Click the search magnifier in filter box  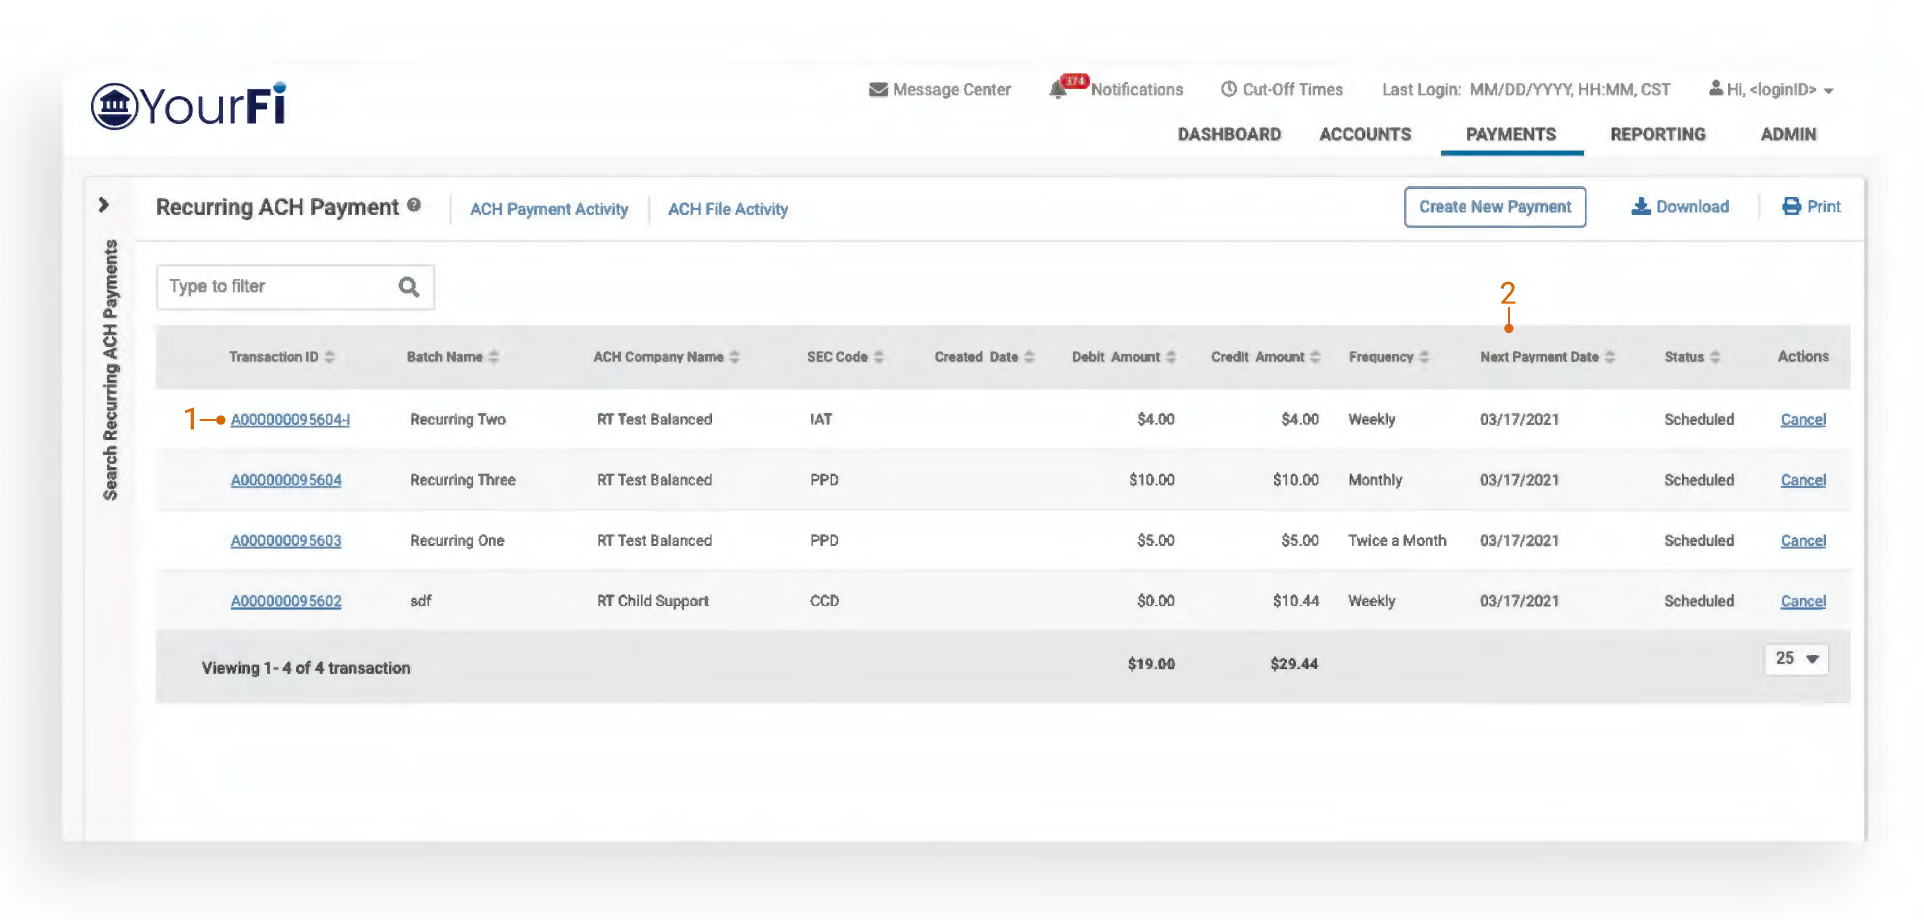[409, 287]
